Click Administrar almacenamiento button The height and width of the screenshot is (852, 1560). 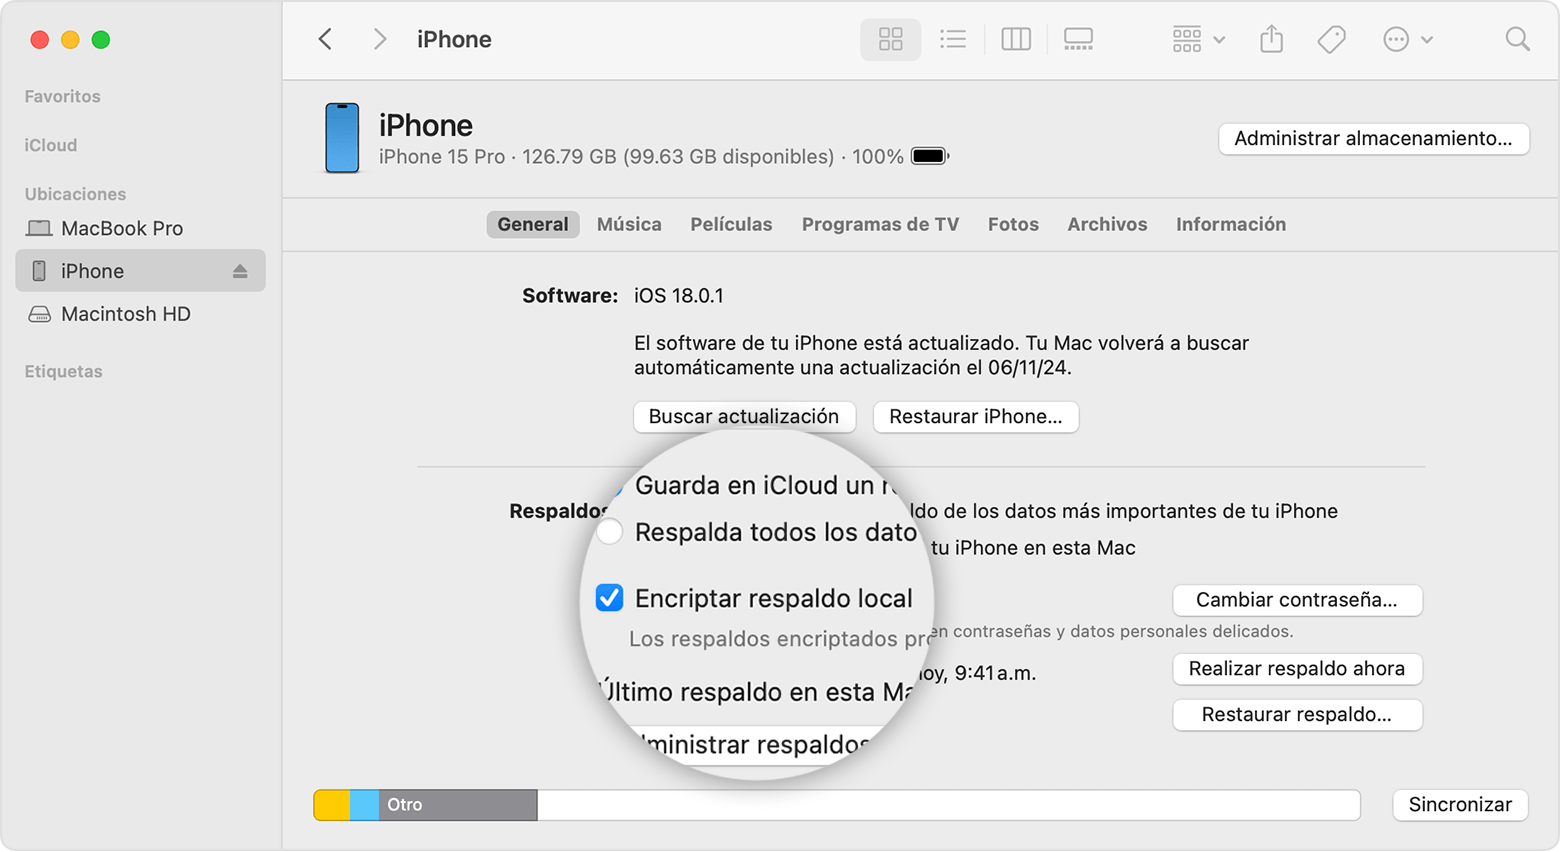[x=1373, y=139]
